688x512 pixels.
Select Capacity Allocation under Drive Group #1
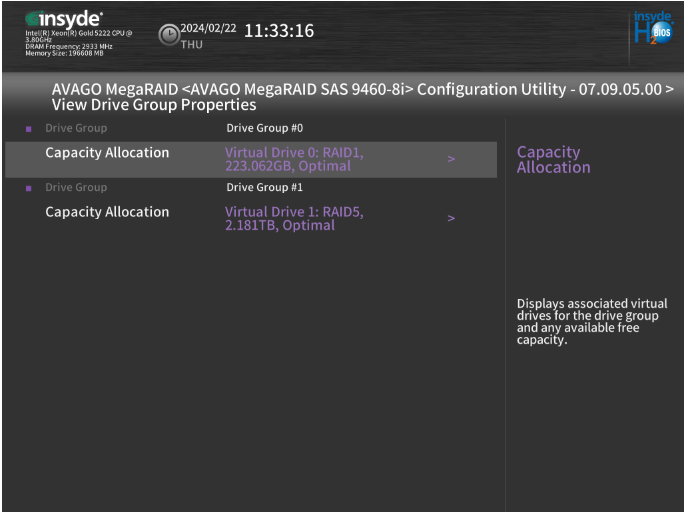(107, 212)
